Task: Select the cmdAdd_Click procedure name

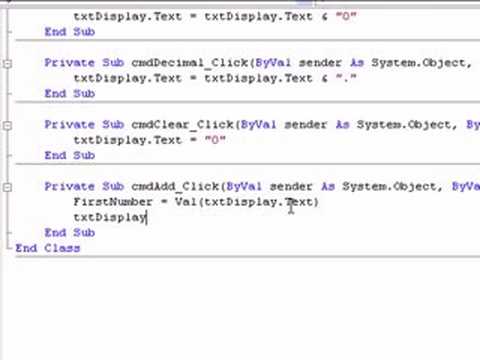Action: click(x=175, y=187)
